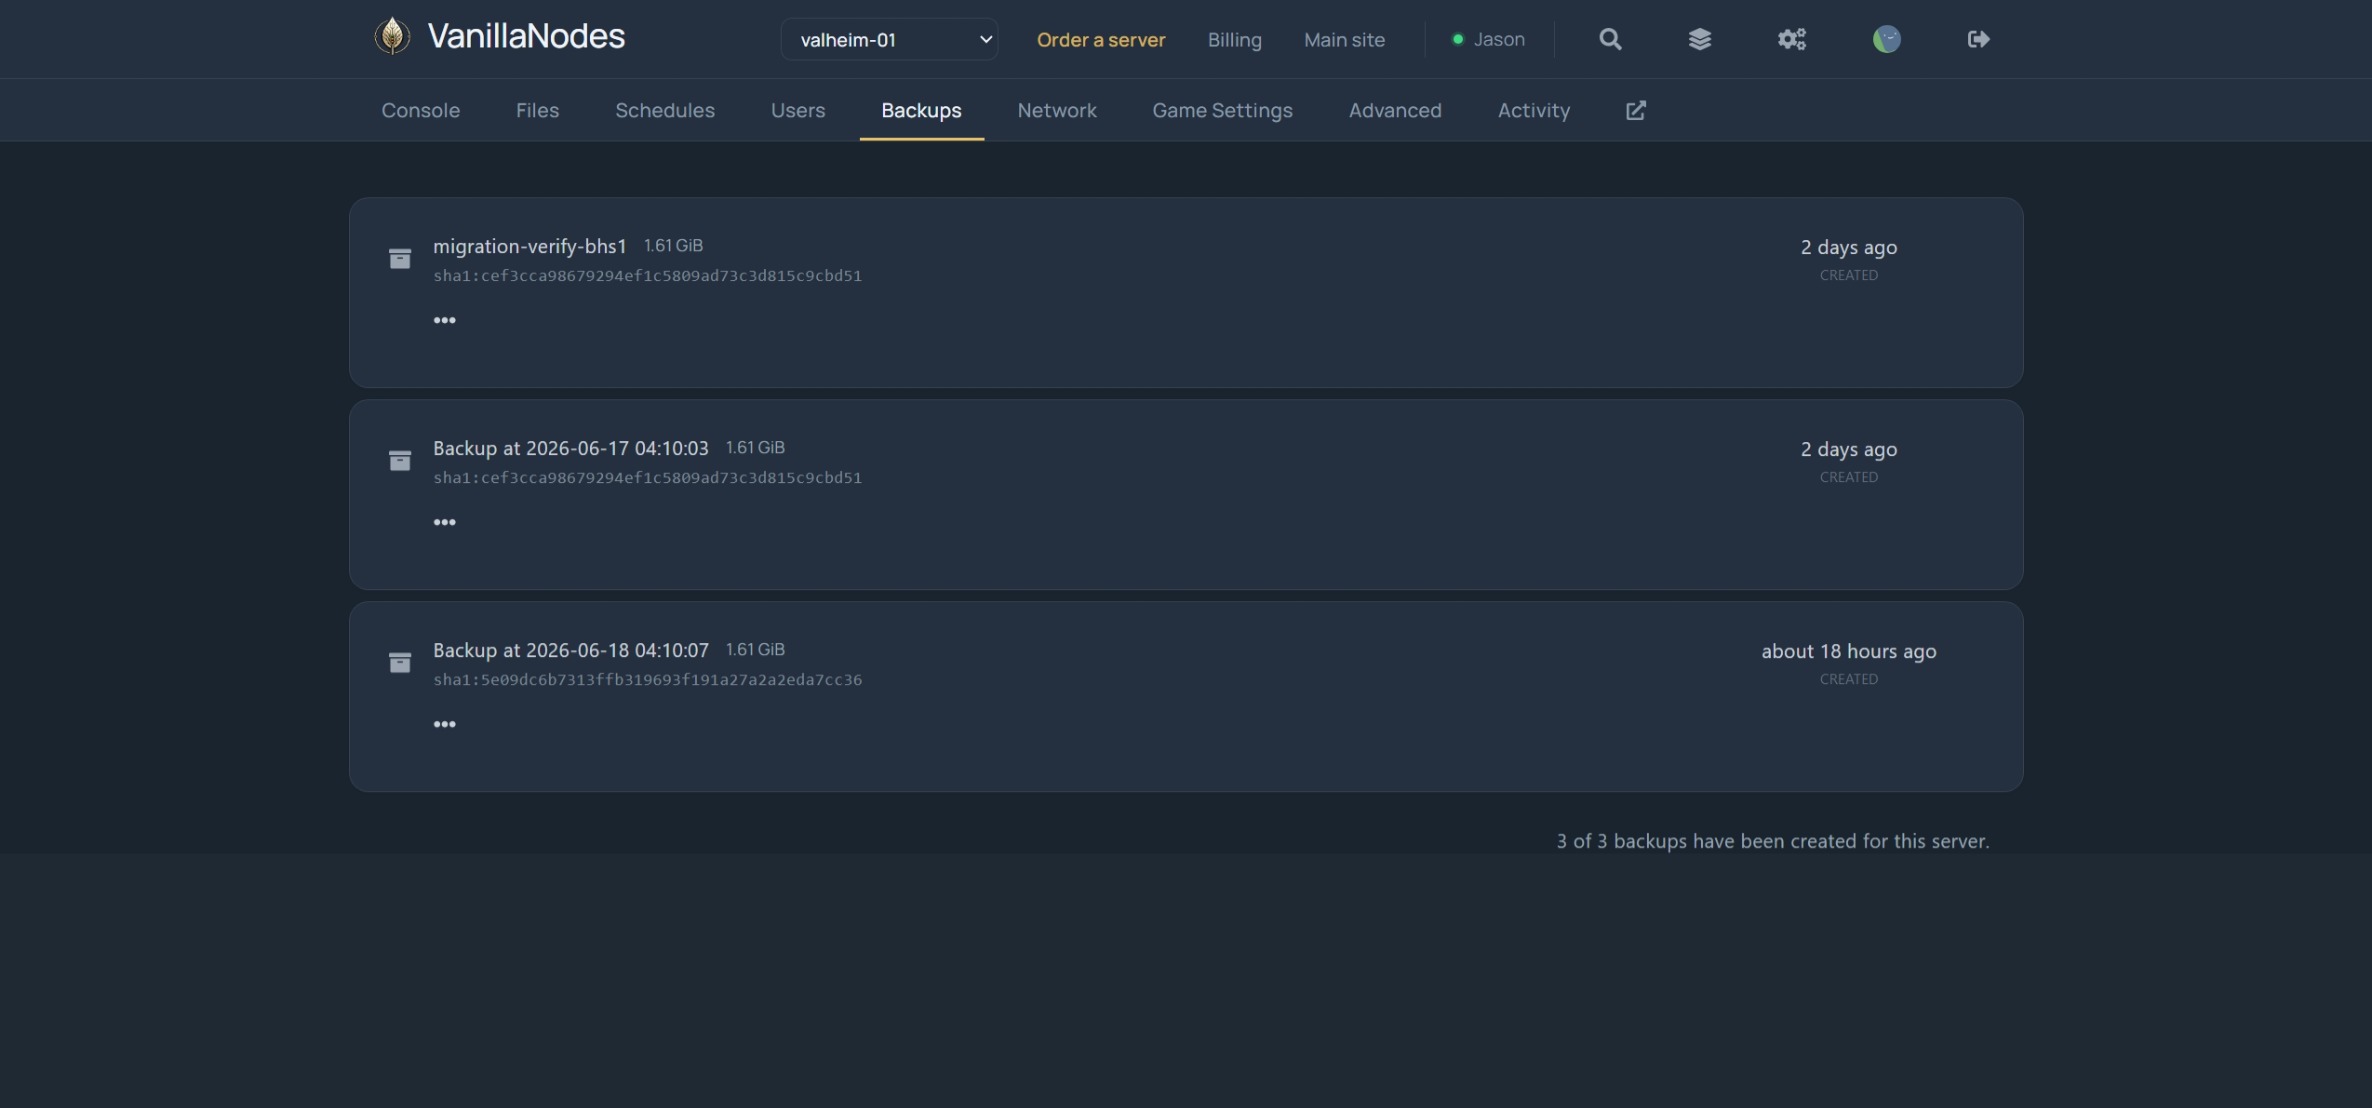
Task: Select the Backup at 2026-06-18 04:10:07 name
Action: pyautogui.click(x=571, y=650)
